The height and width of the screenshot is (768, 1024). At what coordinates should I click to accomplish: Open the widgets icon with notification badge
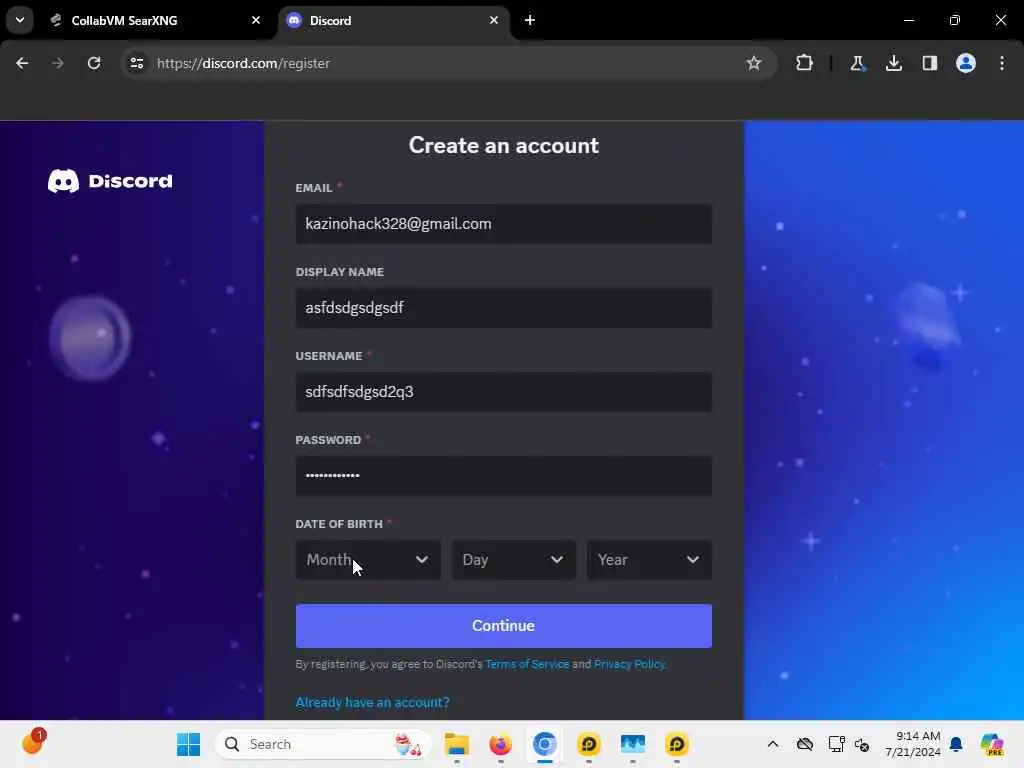tap(33, 743)
